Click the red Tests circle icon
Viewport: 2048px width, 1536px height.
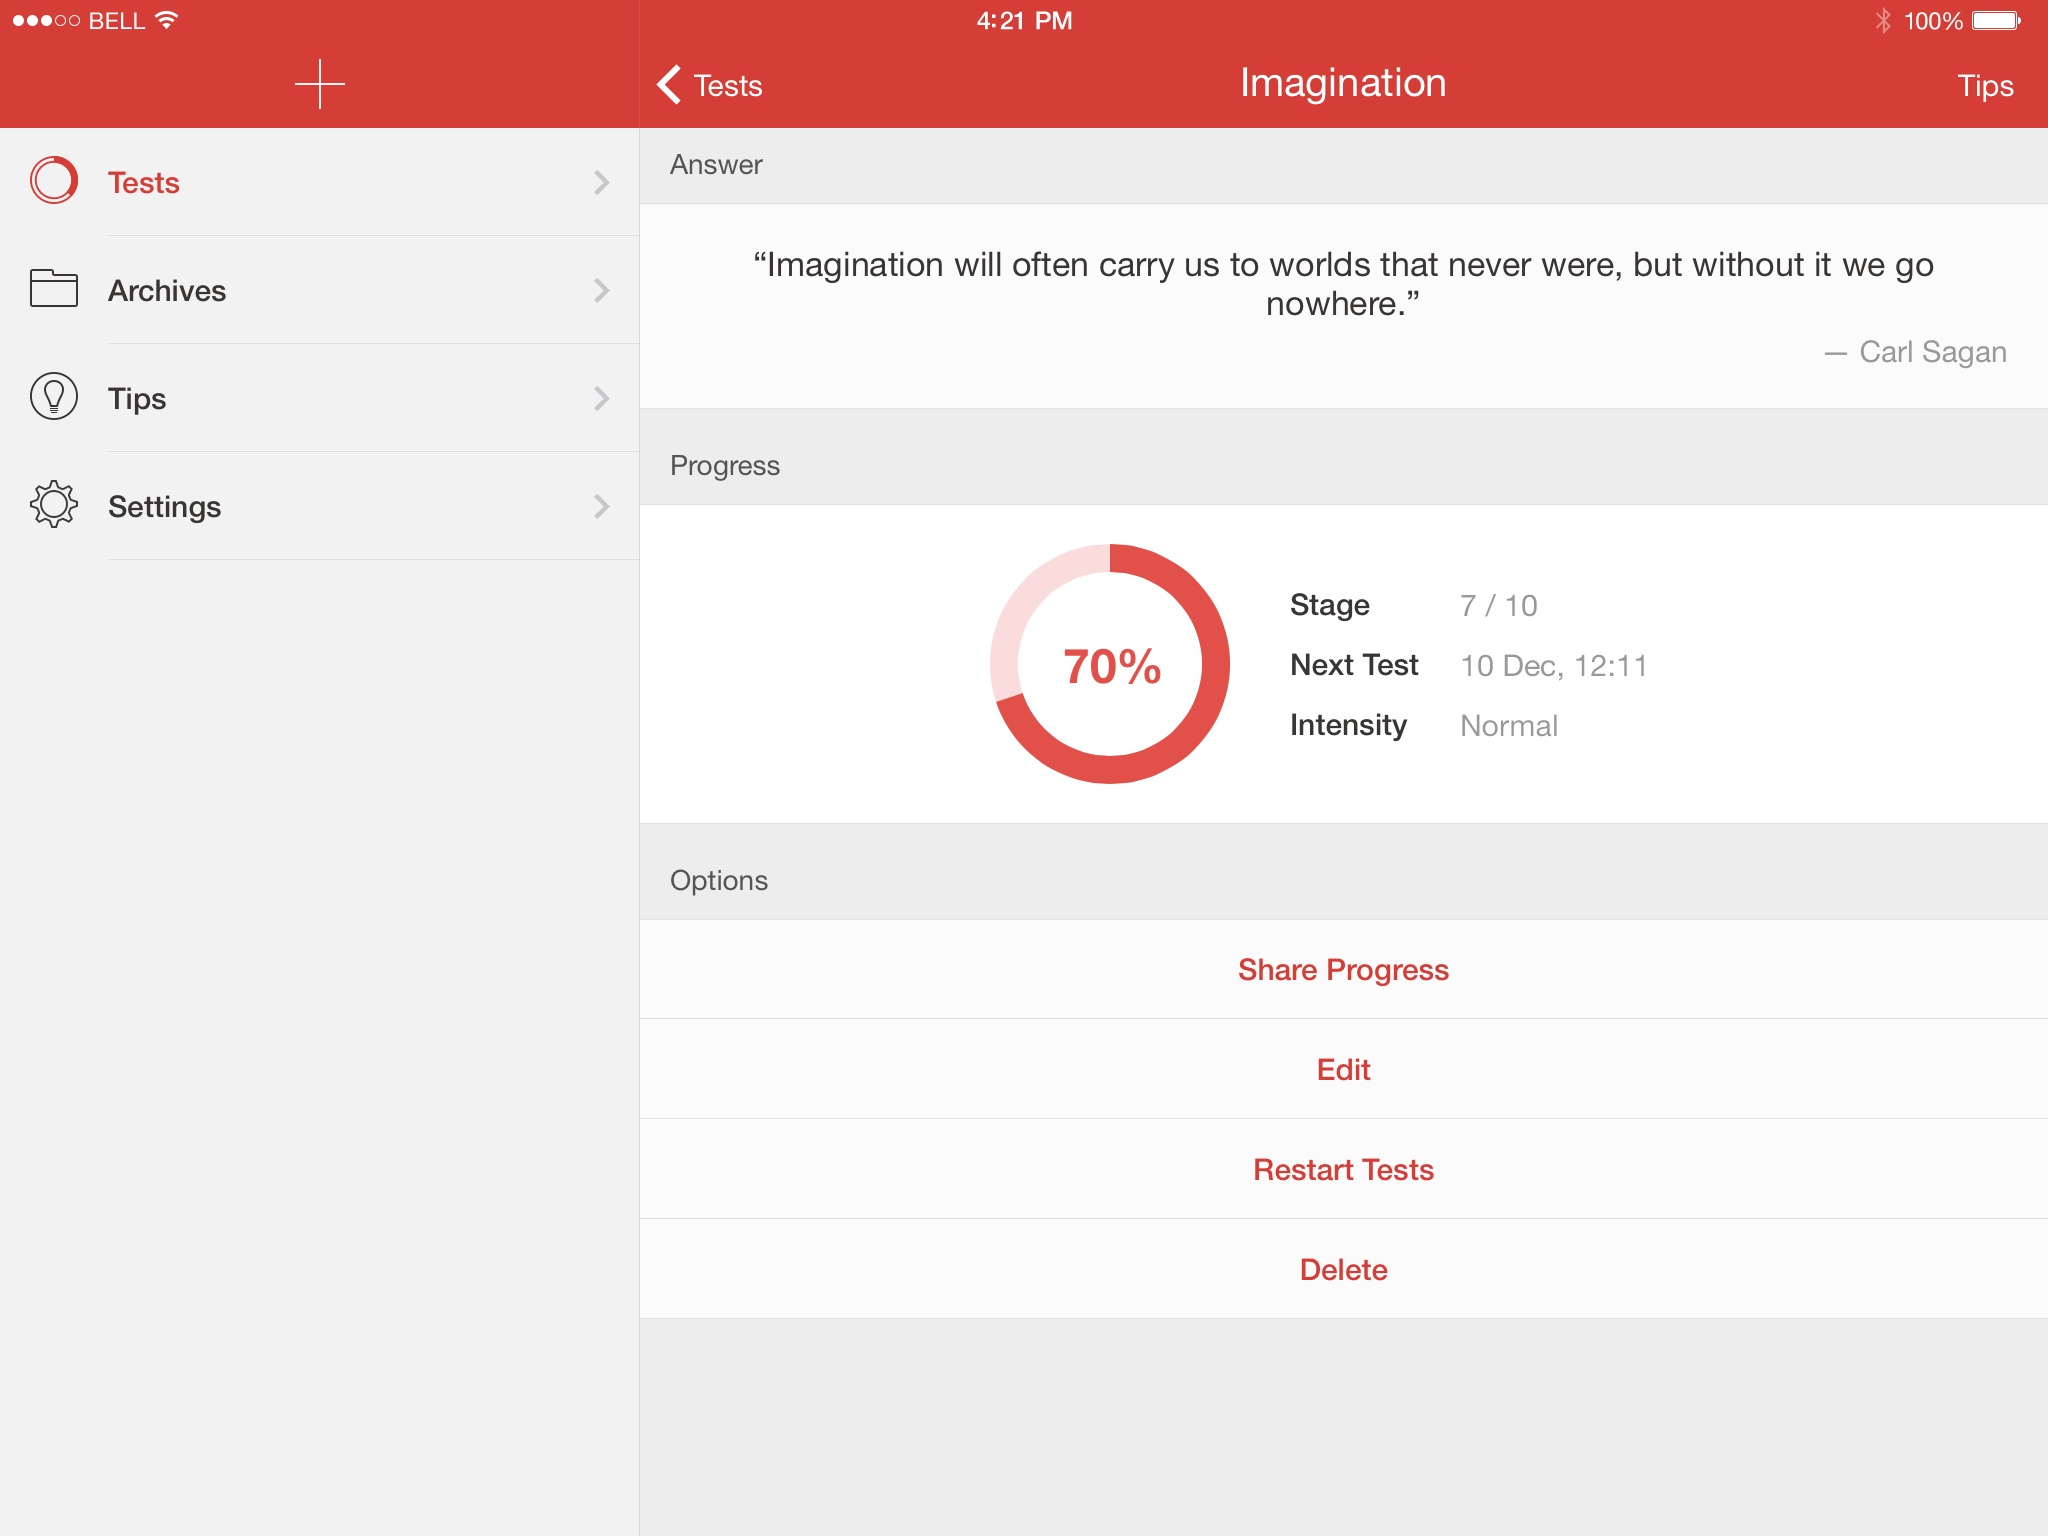[x=54, y=181]
